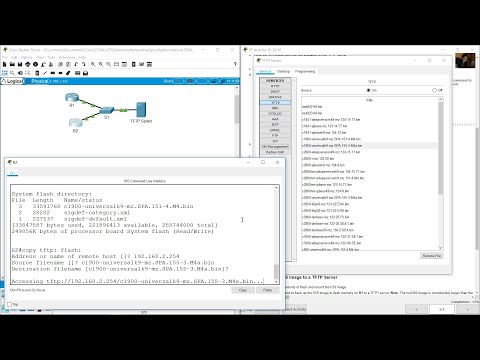Select DNS in the services list
The height and width of the screenshot is (360, 480).
point(275,108)
